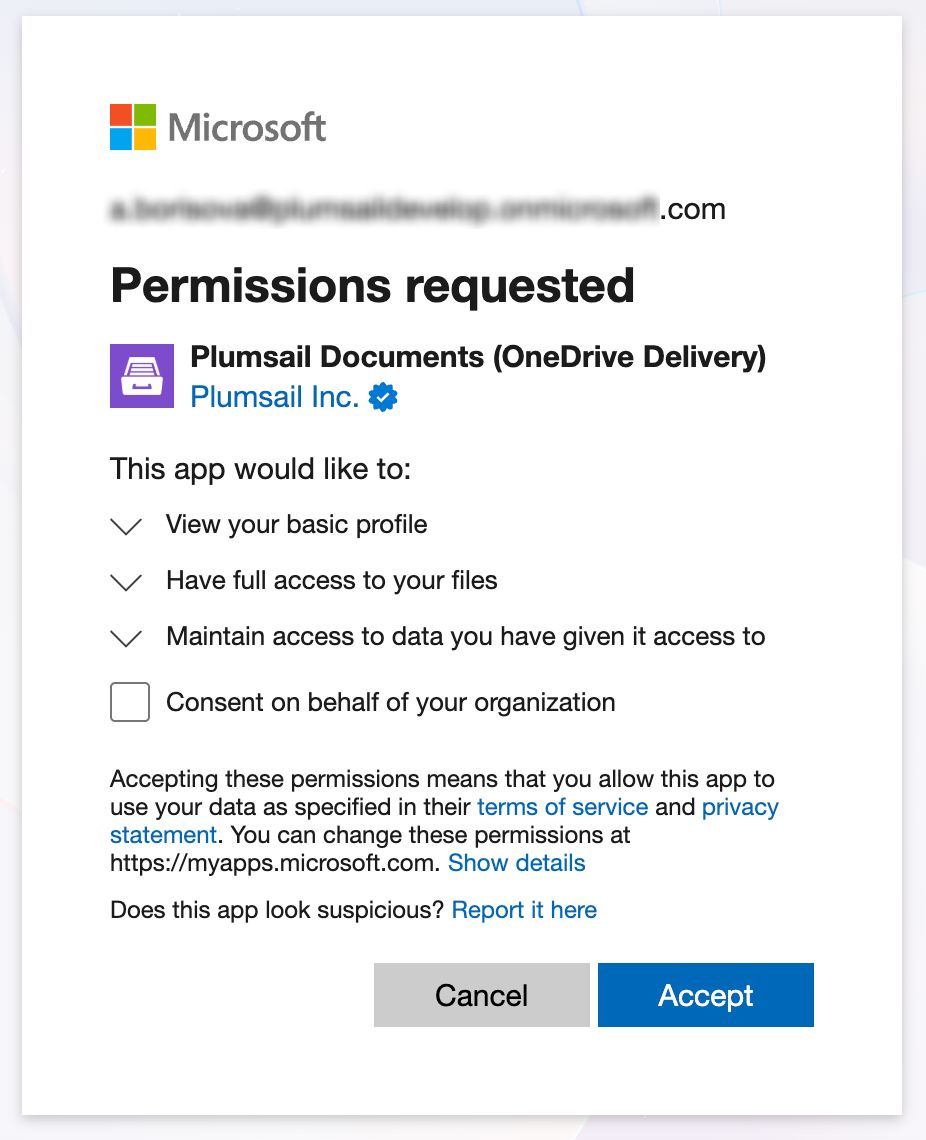The image size is (926, 1140).
Task: Select the Permissions requested heading
Action: click(x=372, y=285)
